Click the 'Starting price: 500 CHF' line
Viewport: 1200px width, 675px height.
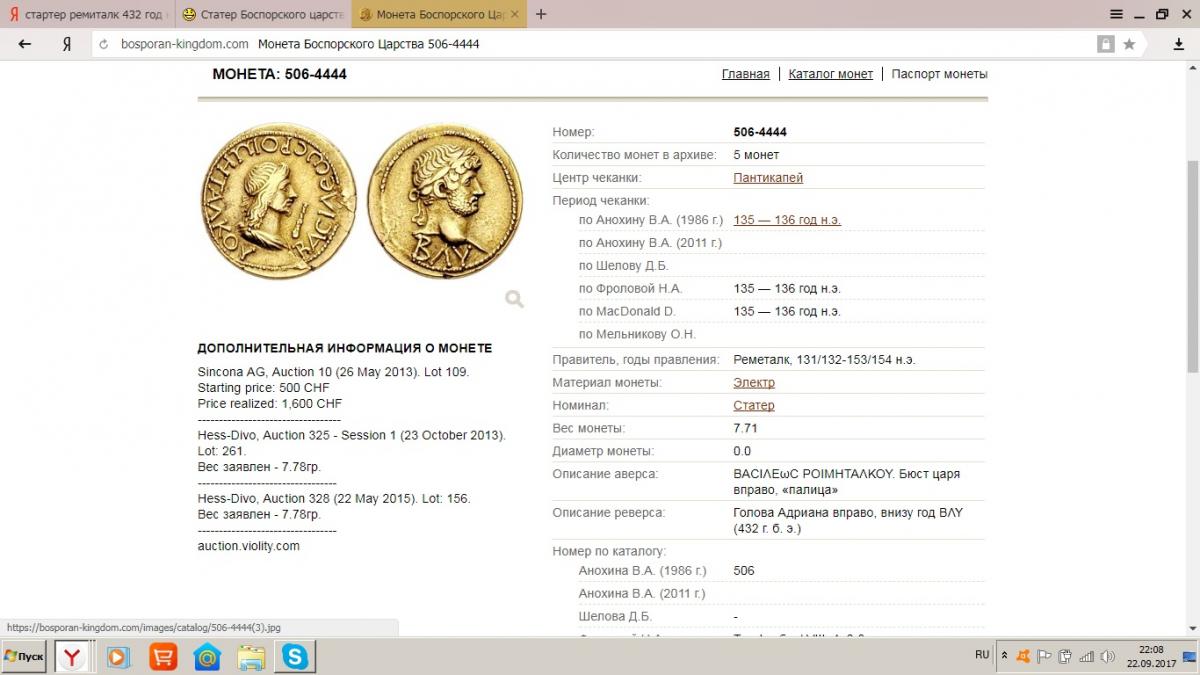point(262,388)
